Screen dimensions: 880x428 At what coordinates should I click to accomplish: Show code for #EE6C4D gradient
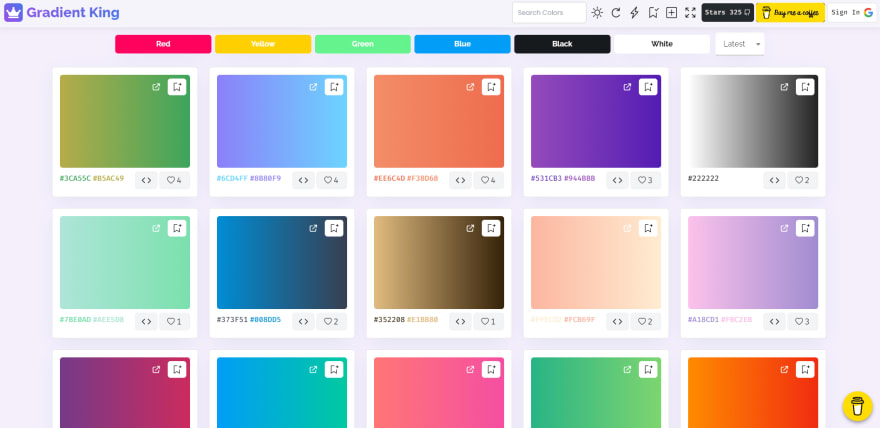460,180
